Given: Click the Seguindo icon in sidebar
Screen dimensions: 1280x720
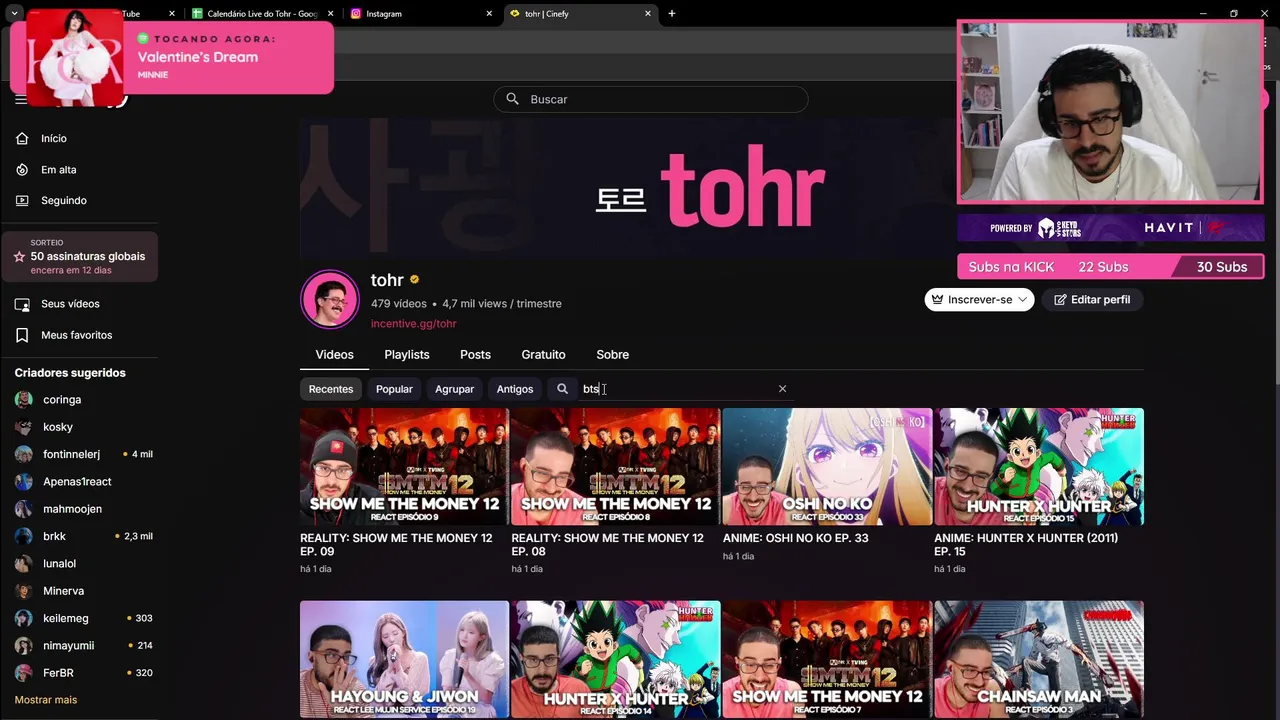Looking at the screenshot, I should [x=22, y=201].
